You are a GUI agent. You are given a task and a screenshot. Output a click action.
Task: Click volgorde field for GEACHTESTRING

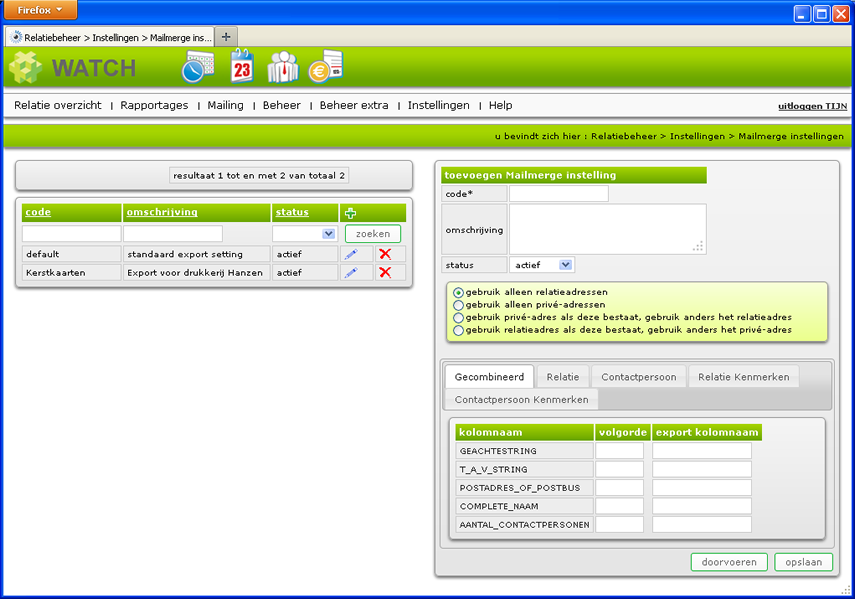tap(619, 451)
